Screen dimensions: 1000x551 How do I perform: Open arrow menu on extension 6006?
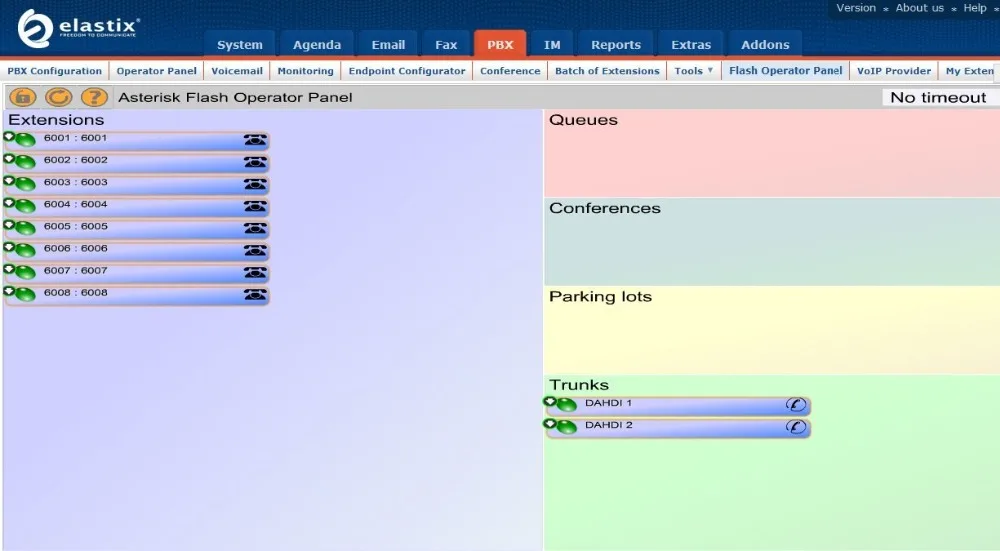point(9,247)
